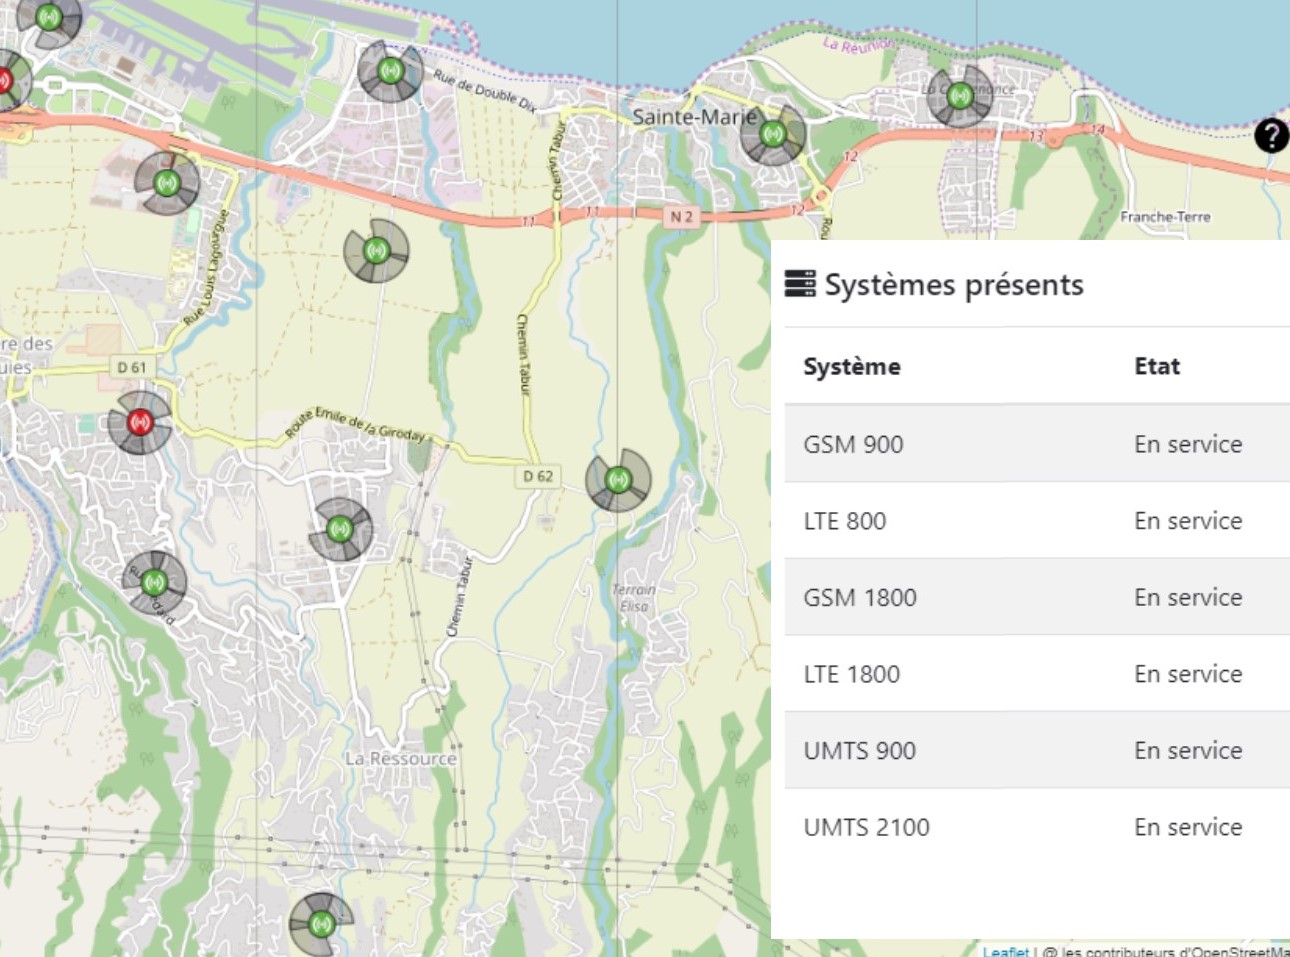1290x957 pixels.
Task: Click the green antenna marker next to D 62
Action: [618, 480]
